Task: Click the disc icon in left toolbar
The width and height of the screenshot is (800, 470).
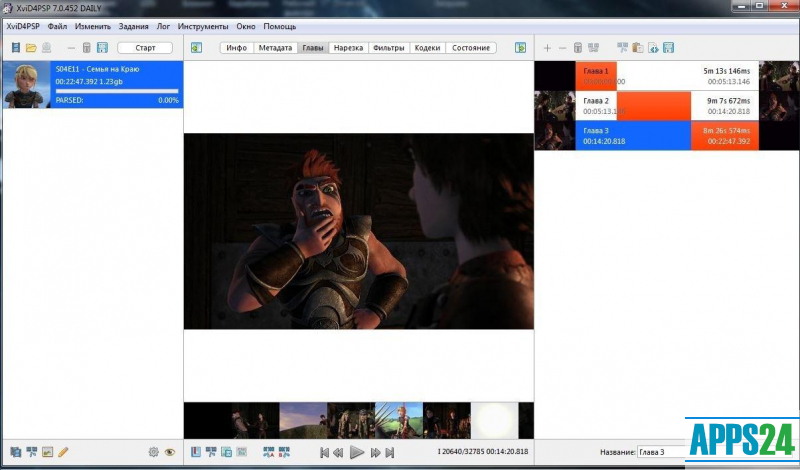Action: tap(46, 47)
